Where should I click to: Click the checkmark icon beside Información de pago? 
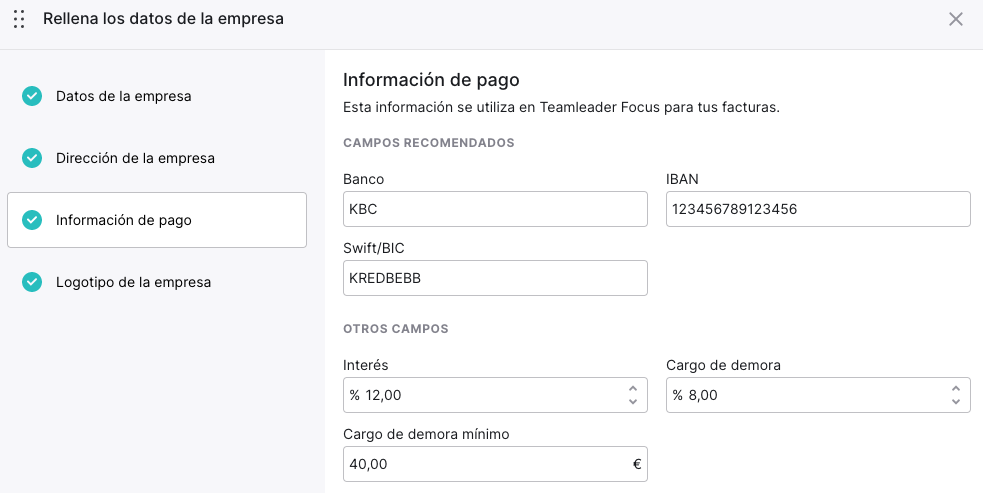[32, 220]
